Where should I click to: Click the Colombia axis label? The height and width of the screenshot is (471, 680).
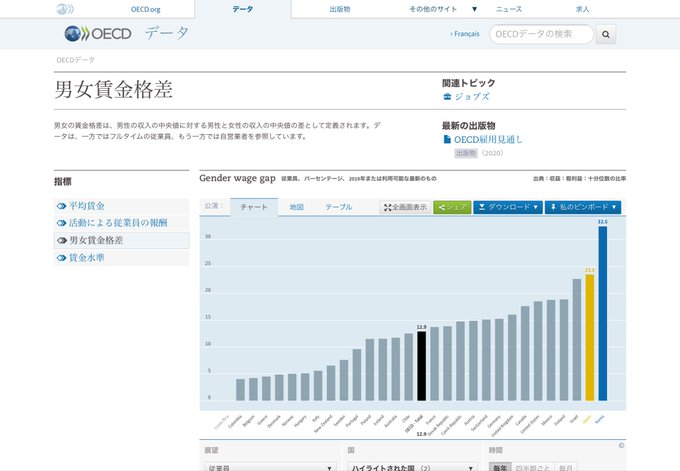(x=235, y=421)
